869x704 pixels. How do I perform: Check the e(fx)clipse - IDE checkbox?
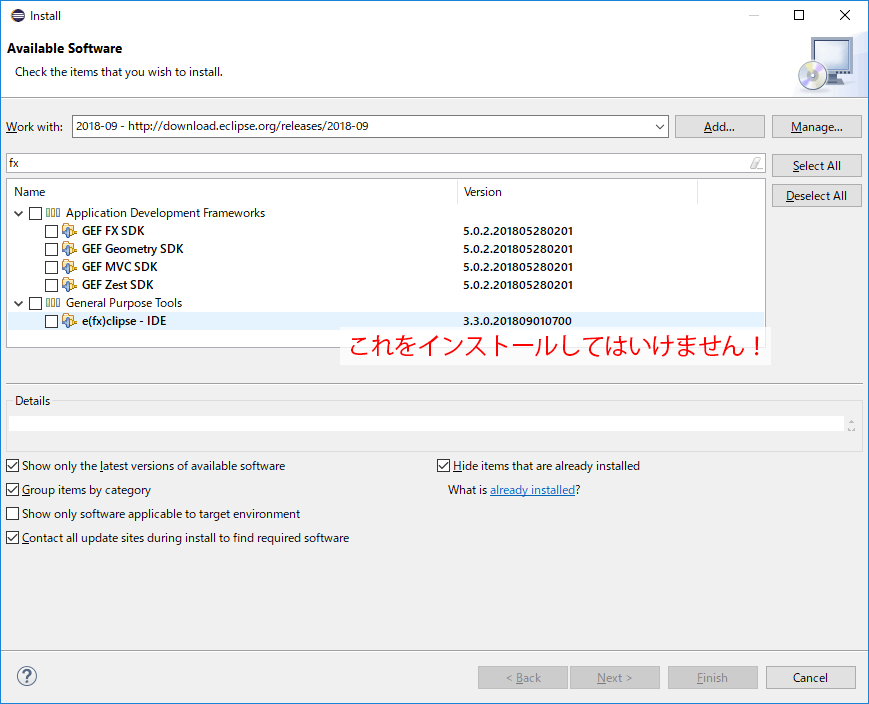[x=51, y=322]
